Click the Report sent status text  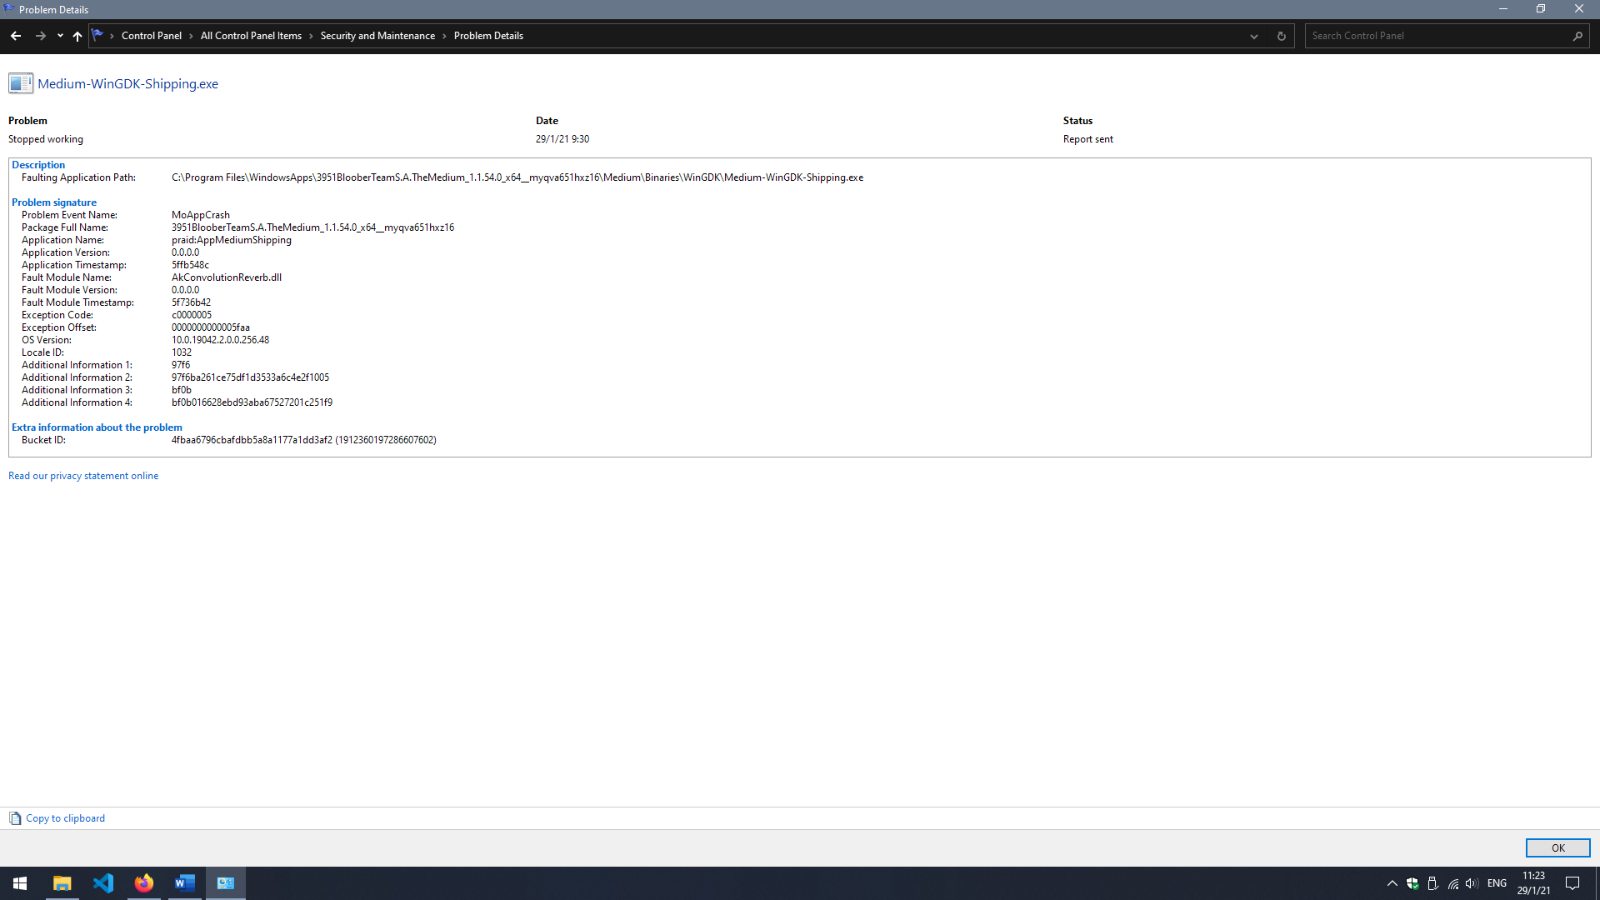point(1088,140)
